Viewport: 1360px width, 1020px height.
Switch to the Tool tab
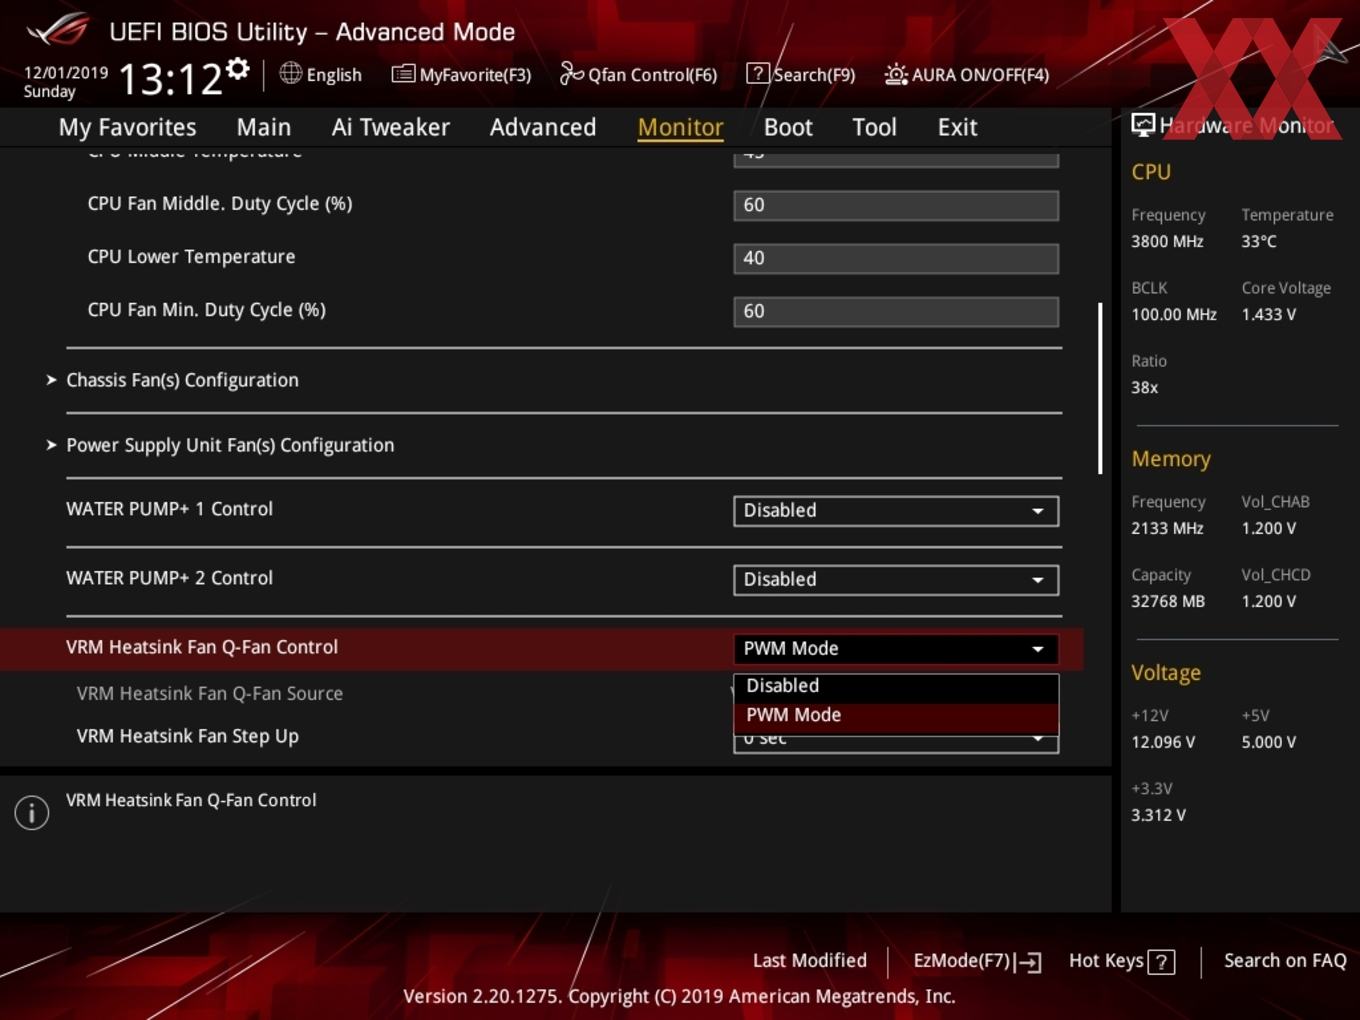click(x=874, y=127)
